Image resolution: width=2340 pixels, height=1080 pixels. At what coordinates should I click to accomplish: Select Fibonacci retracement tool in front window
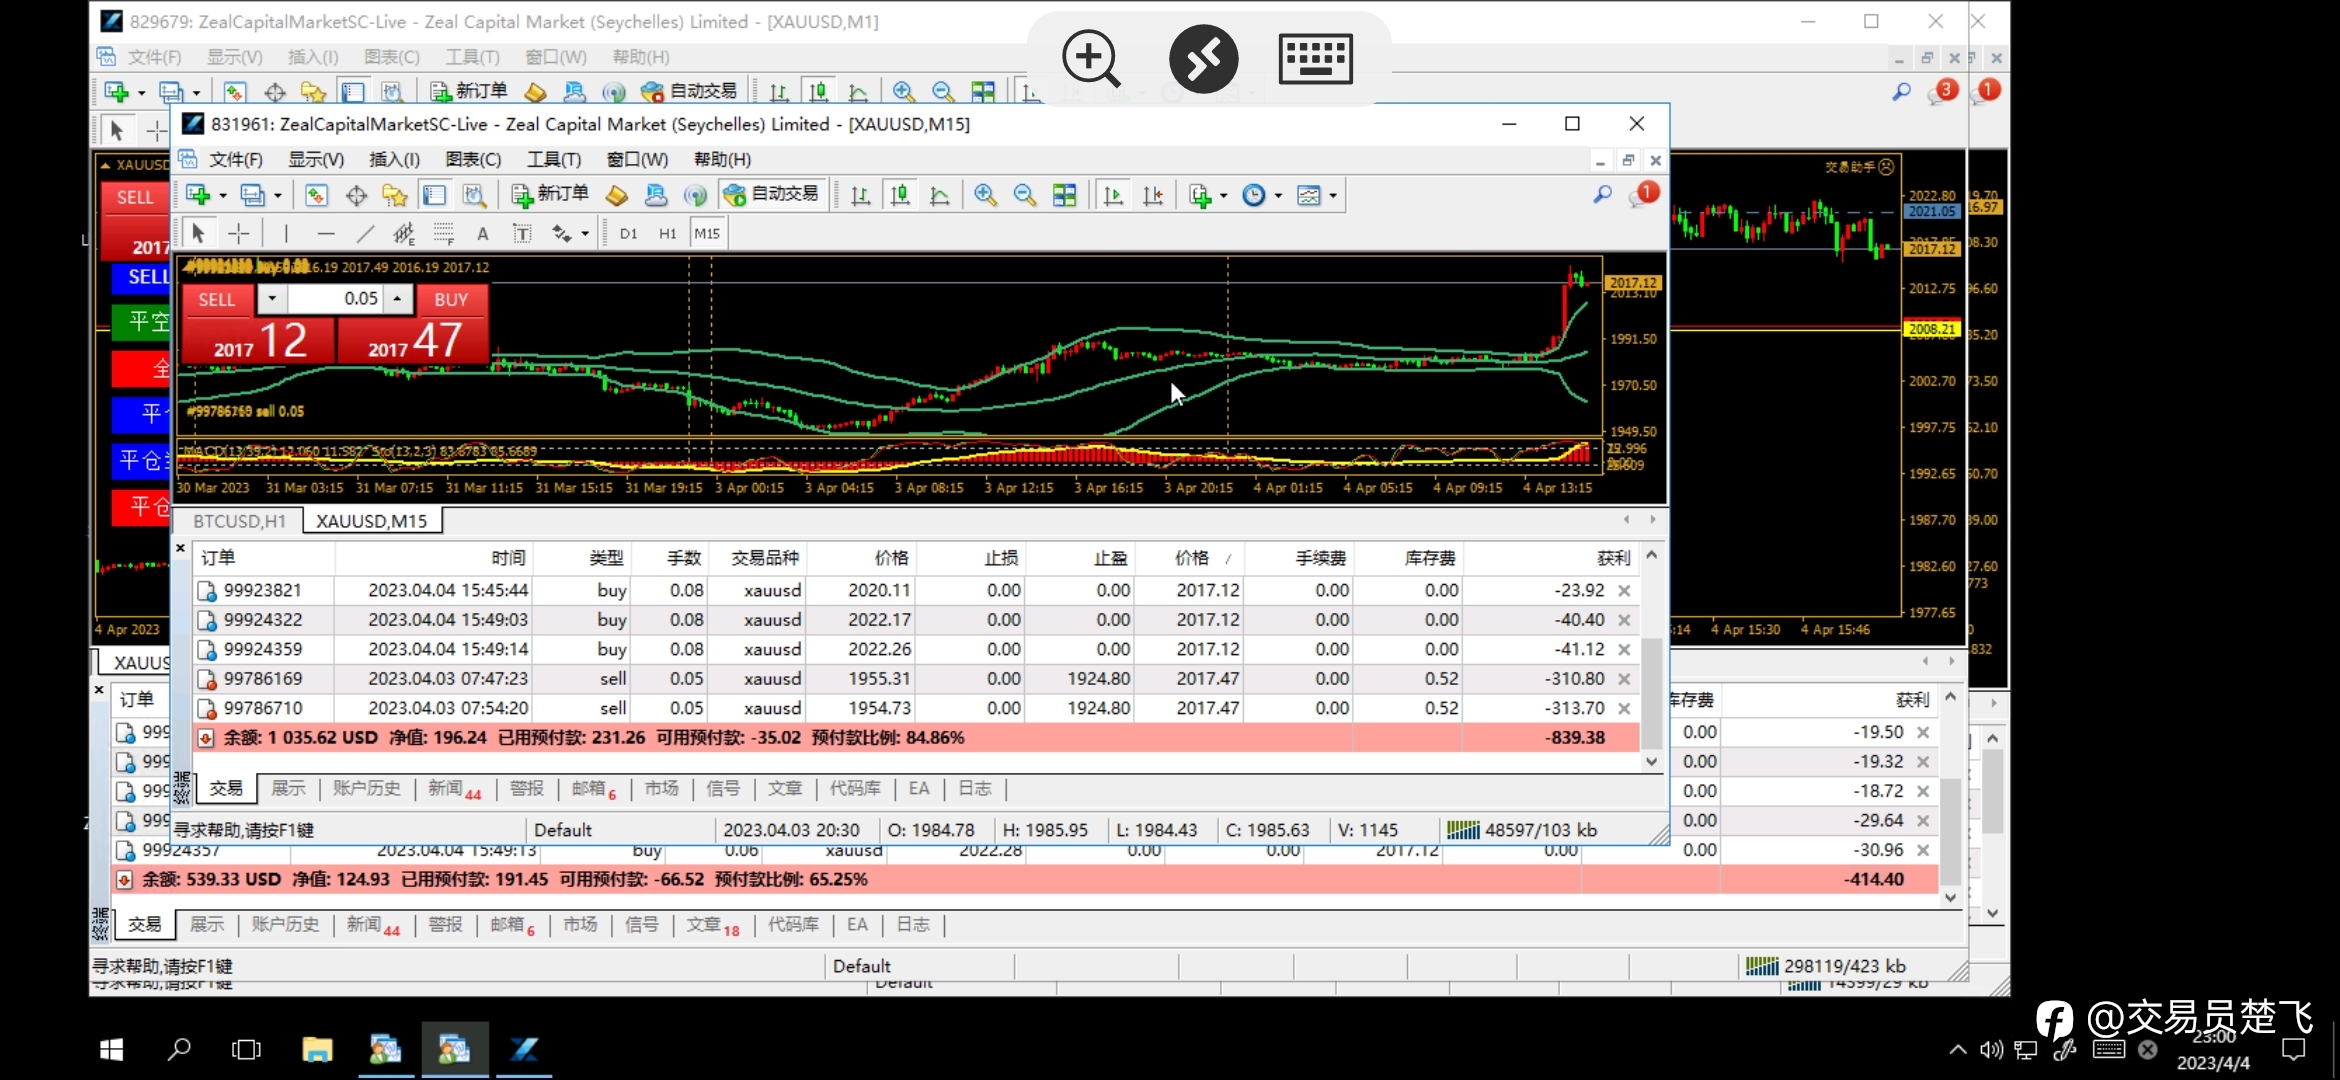tap(444, 234)
